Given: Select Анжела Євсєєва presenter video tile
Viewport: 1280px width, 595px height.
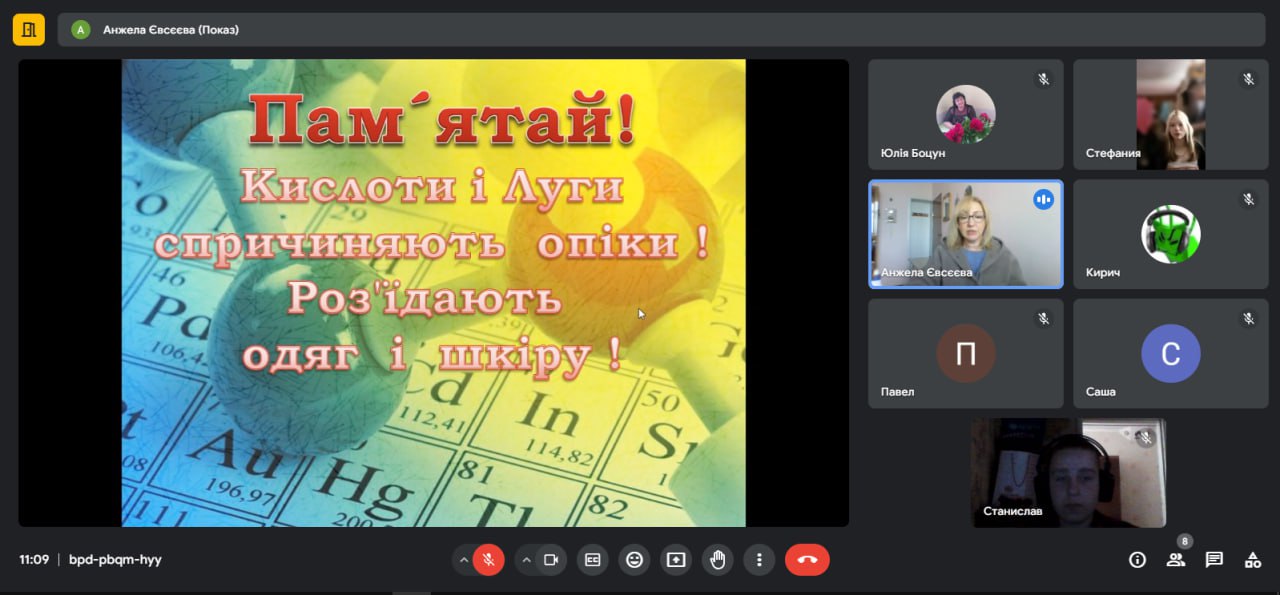Looking at the screenshot, I should 965,234.
